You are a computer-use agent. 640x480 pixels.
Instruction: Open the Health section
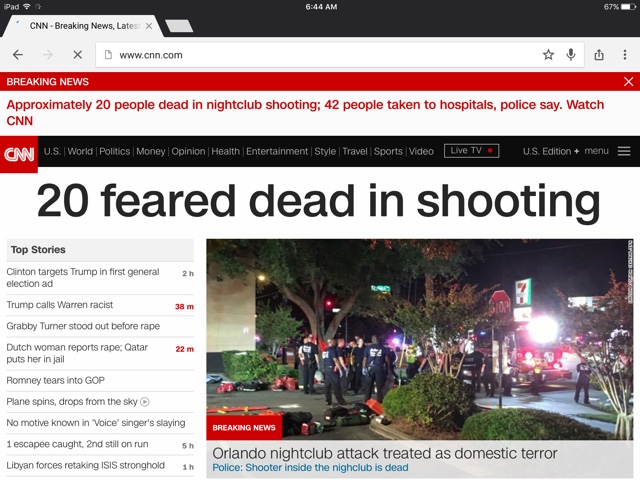point(226,151)
